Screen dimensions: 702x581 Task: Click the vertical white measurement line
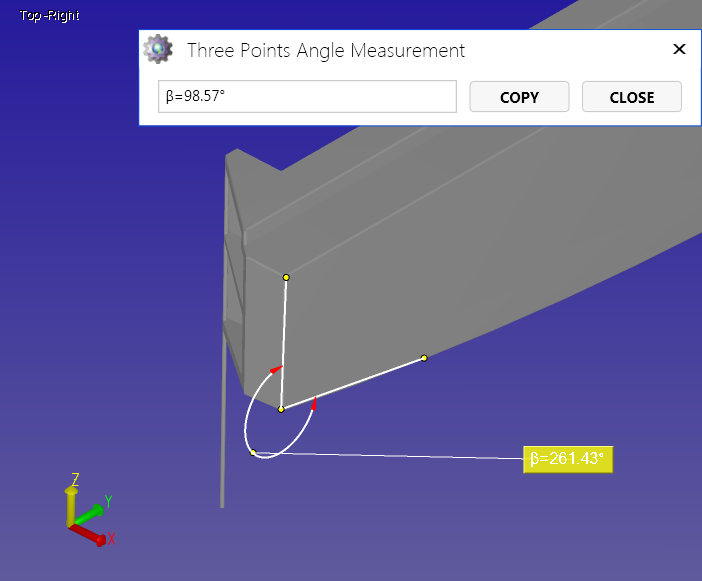pyautogui.click(x=284, y=340)
